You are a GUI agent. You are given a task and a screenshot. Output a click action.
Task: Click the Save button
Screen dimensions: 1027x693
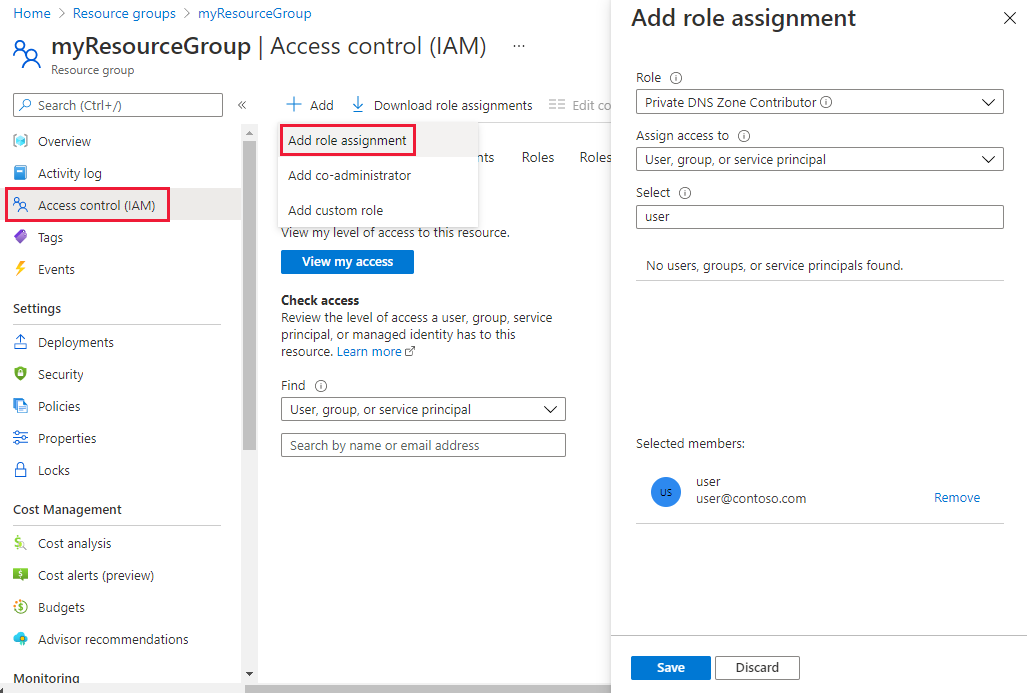click(670, 668)
